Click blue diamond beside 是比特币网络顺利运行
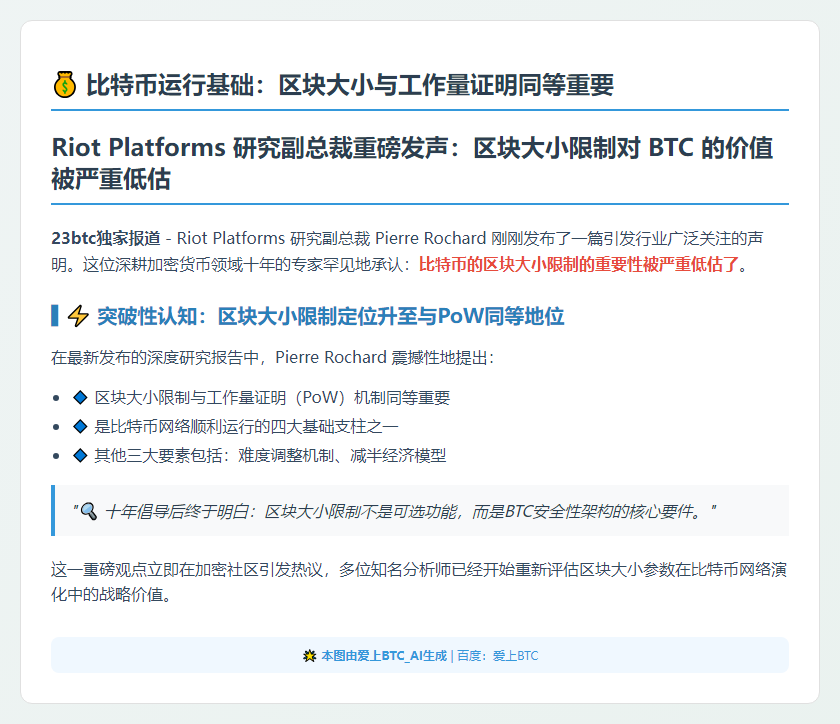Image resolution: width=840 pixels, height=724 pixels. click(x=80, y=426)
